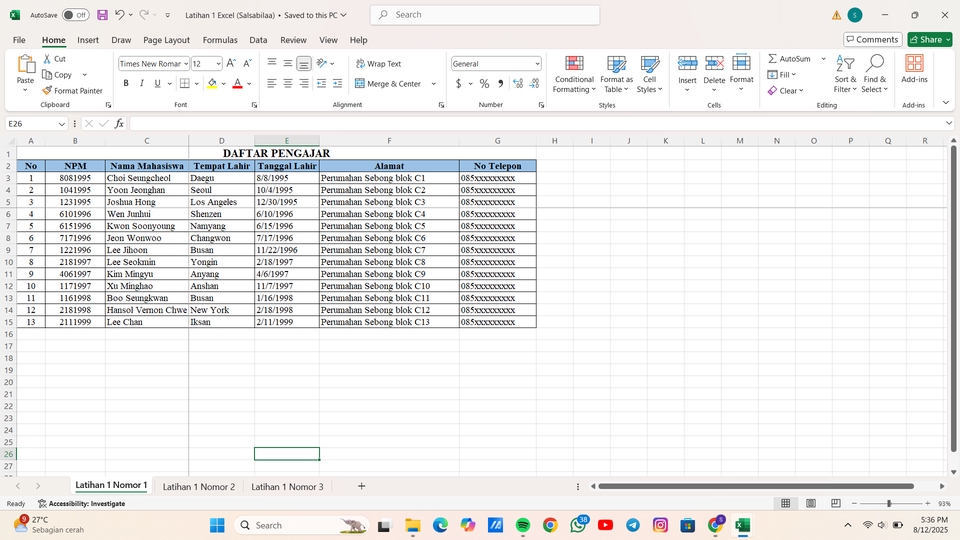Switch to Page Break Preview view
The image size is (960, 540).
836,503
